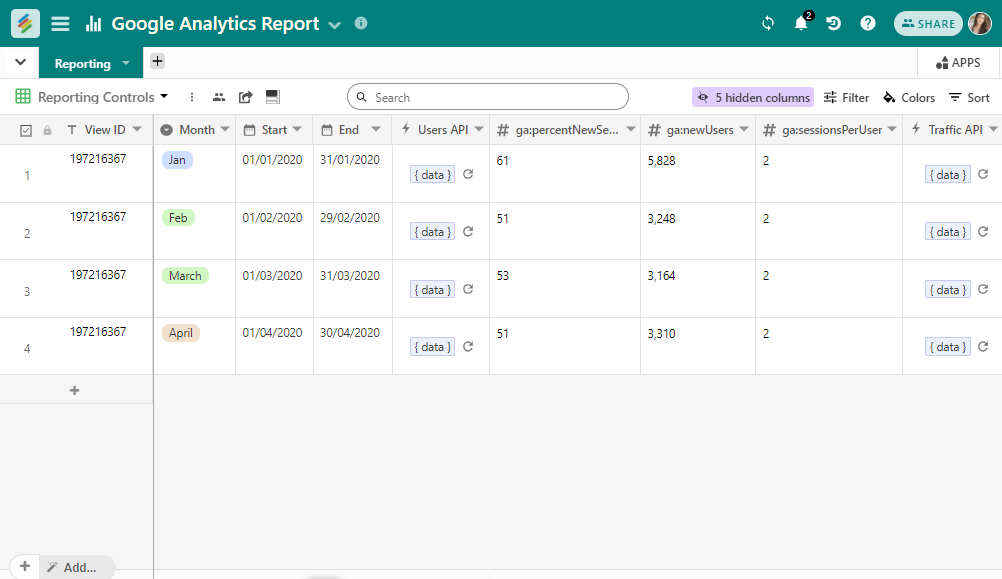Screen dimensions: 1002x579
Task: Open Start column dropdown
Action: 297,129
